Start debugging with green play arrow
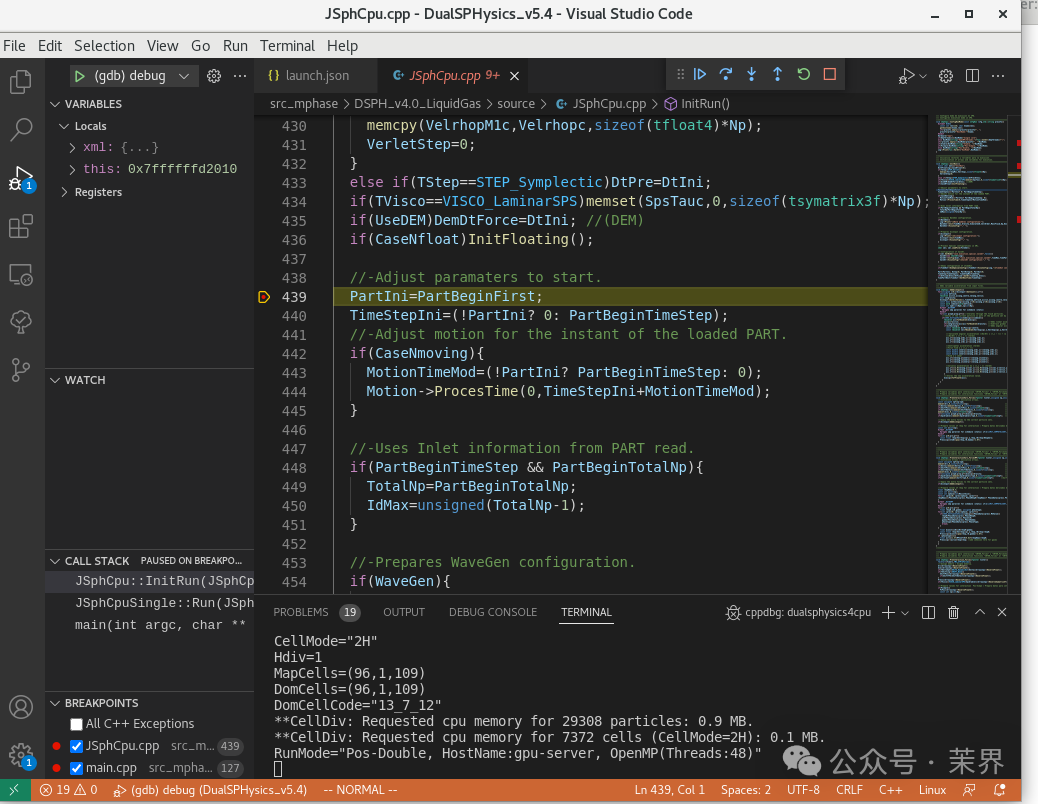Image resolution: width=1038 pixels, height=804 pixels. 79,76
